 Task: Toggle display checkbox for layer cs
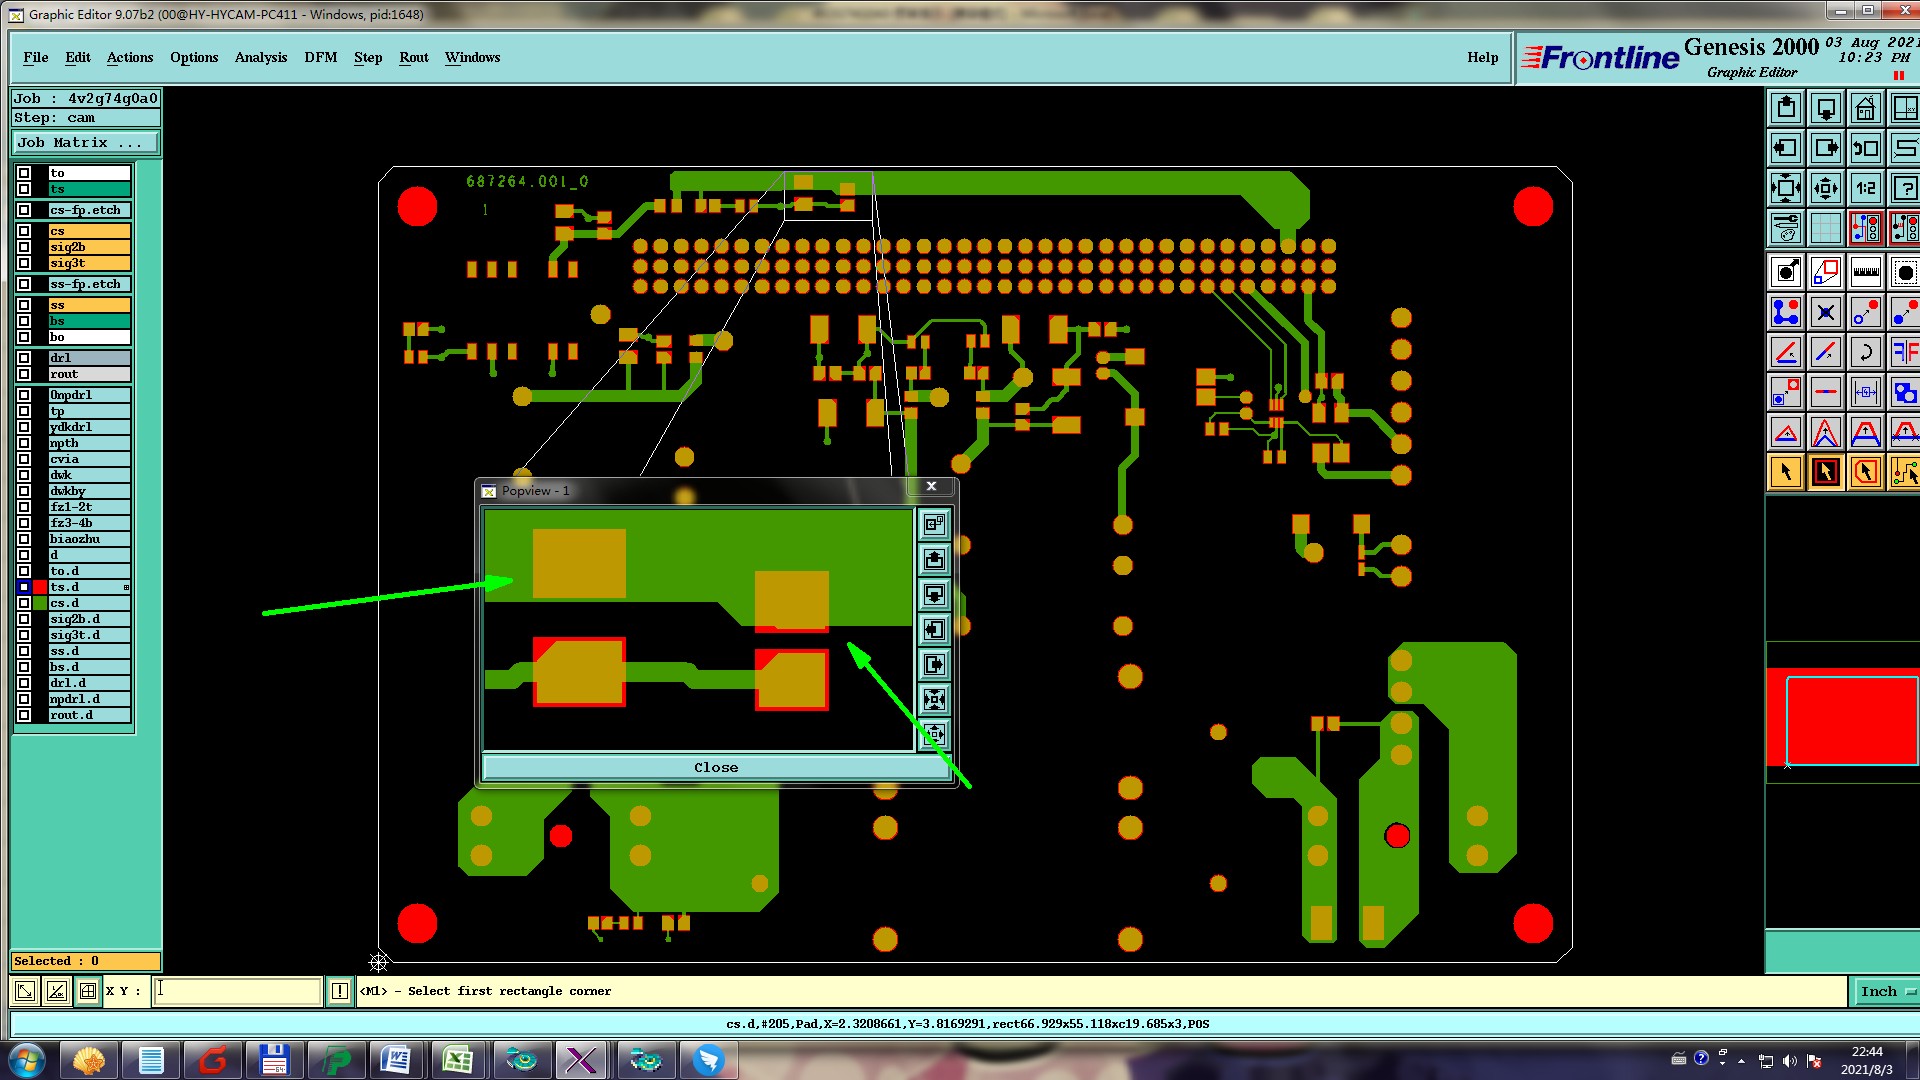pos(24,231)
